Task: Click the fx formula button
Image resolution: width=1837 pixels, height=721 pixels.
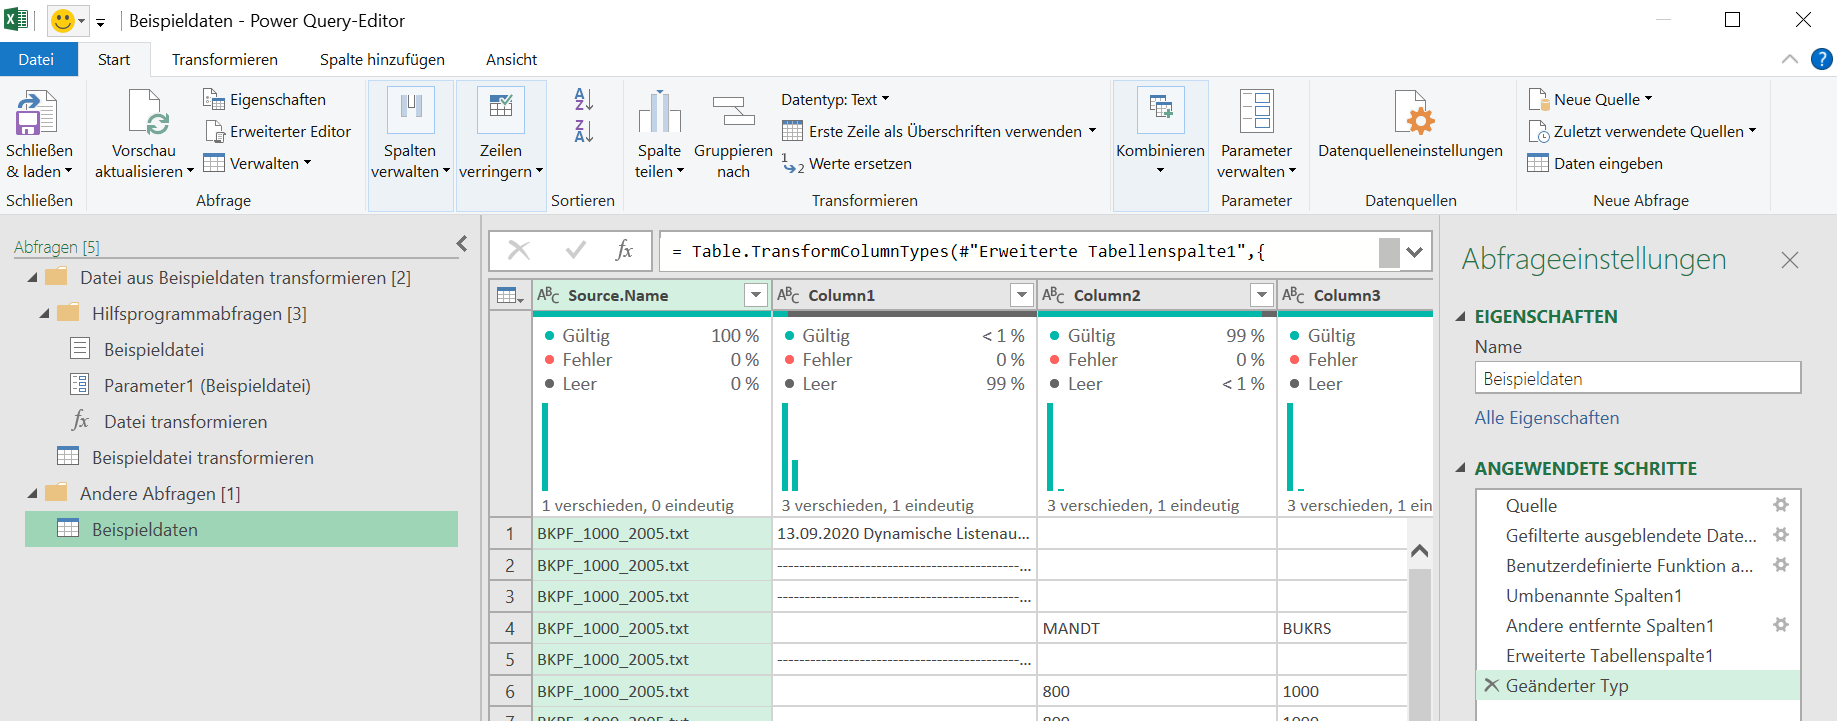Action: coord(624,251)
